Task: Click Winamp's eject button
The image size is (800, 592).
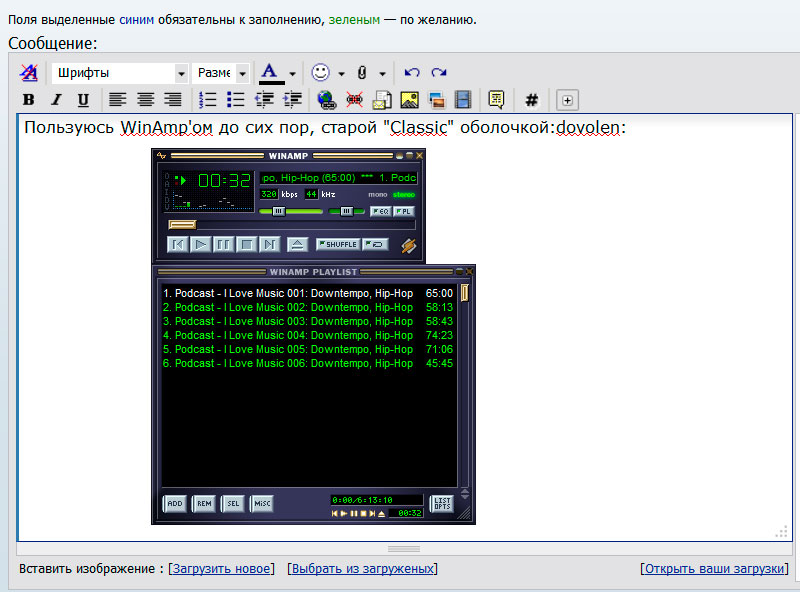Action: (x=297, y=245)
